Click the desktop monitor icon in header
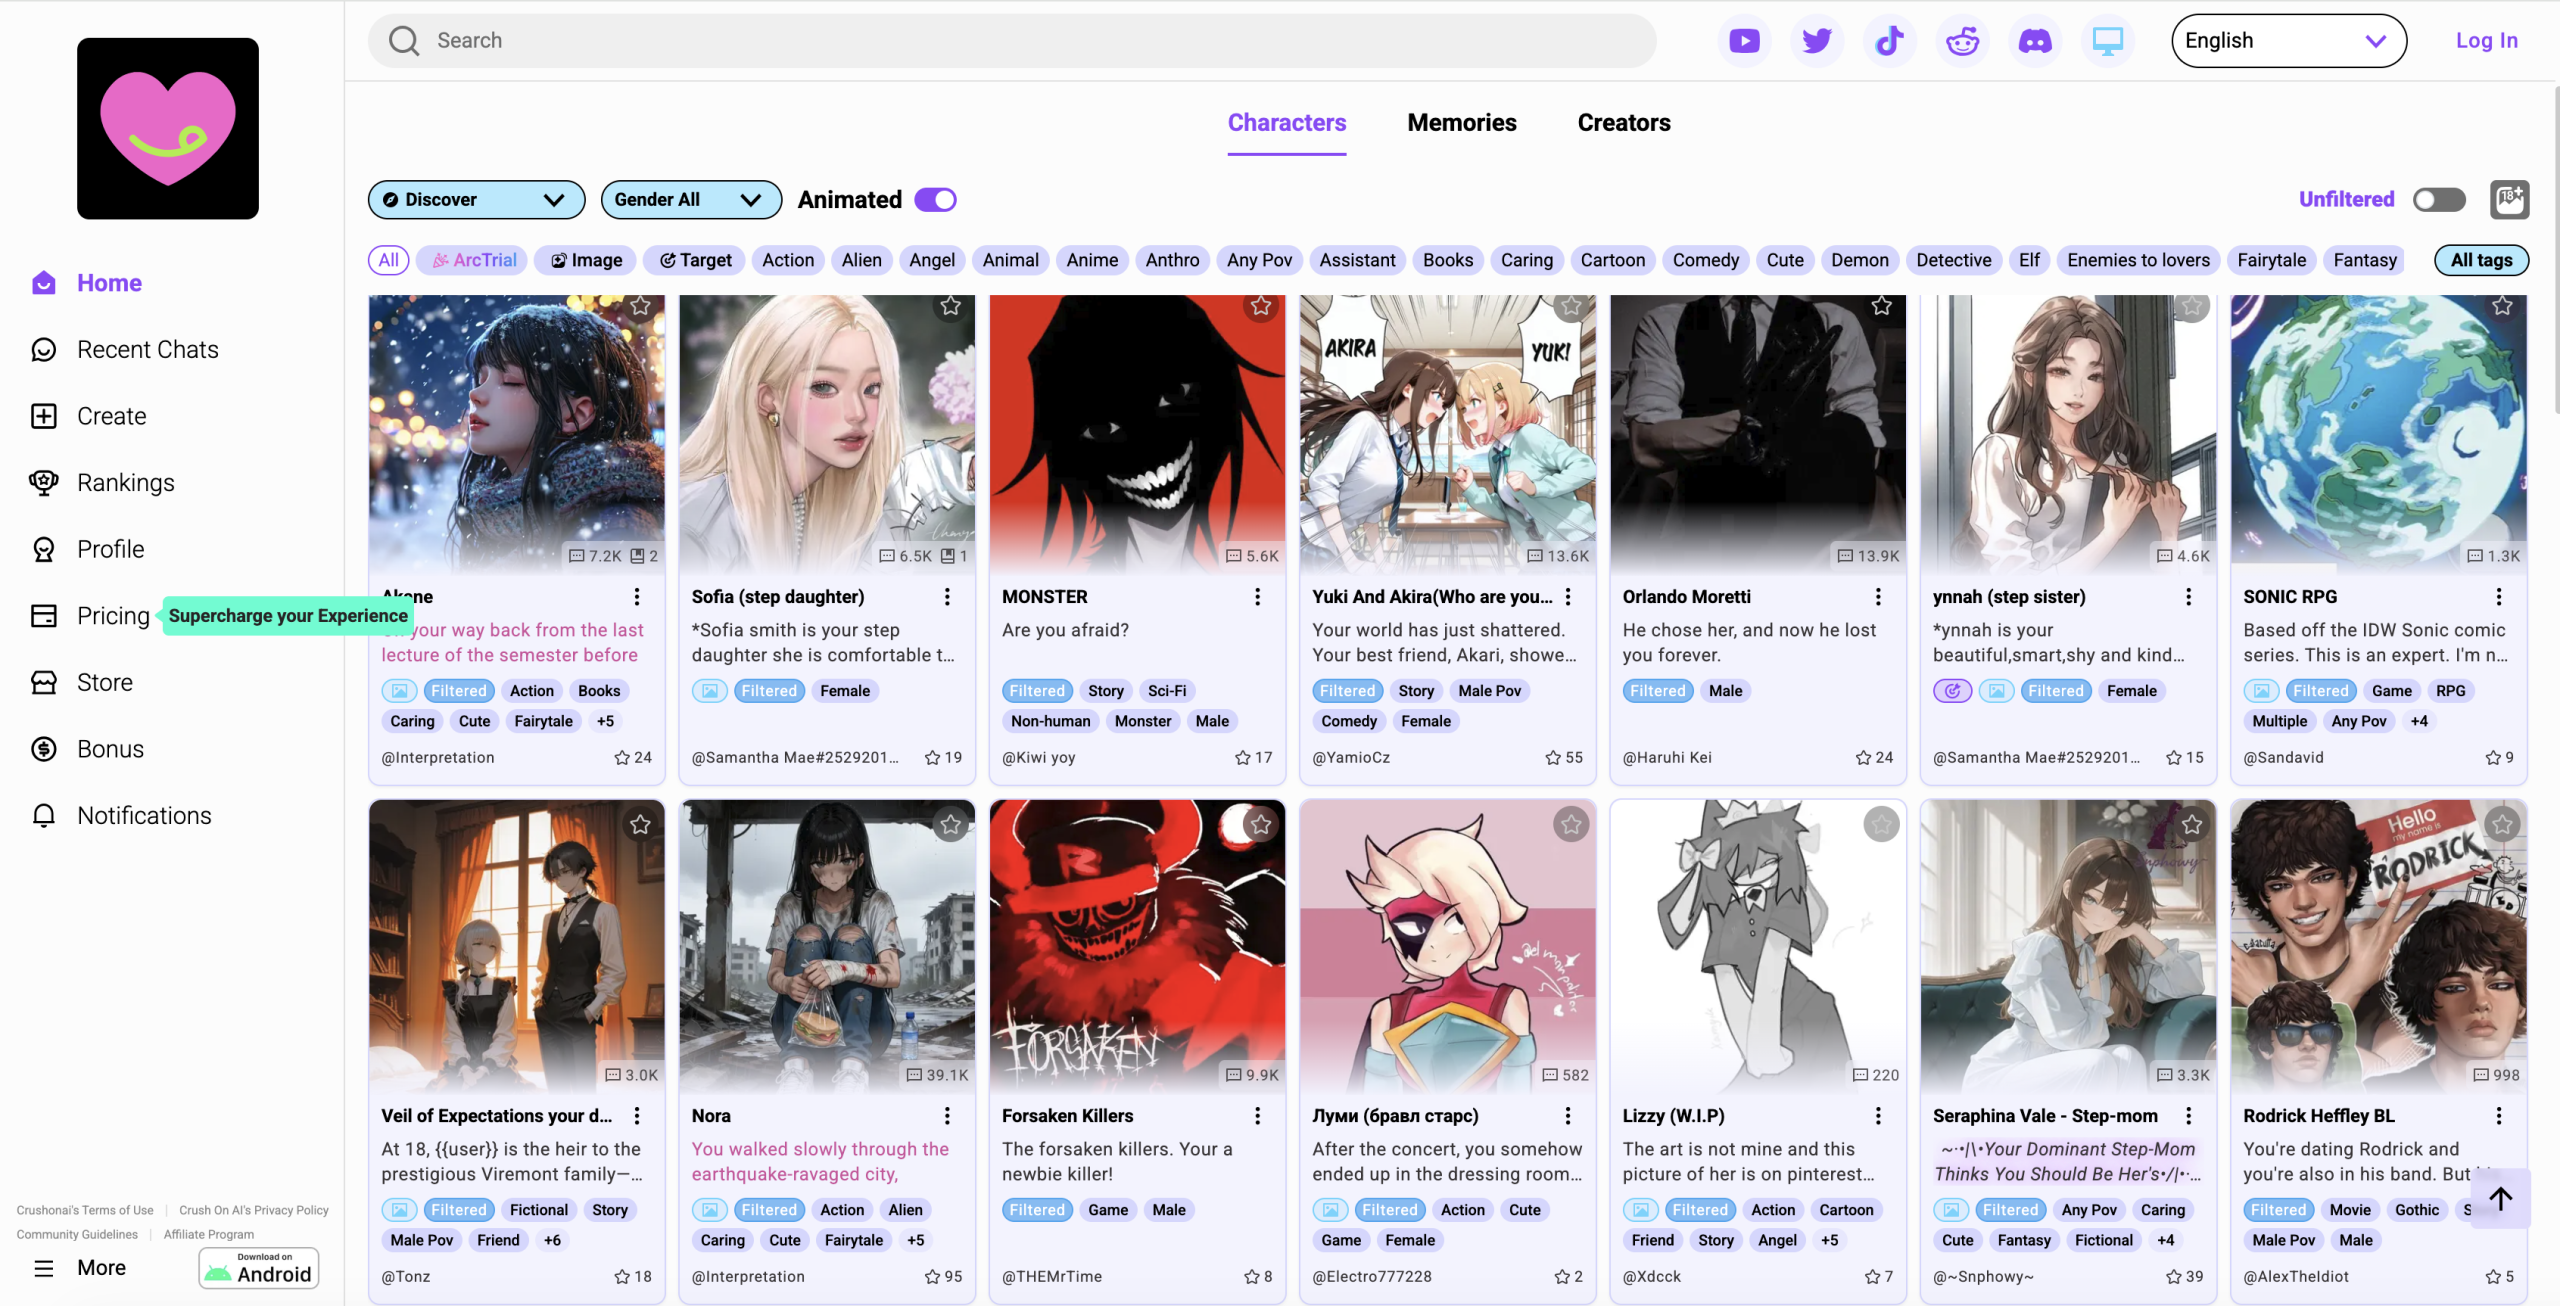Image resolution: width=2560 pixels, height=1306 pixels. (2108, 41)
